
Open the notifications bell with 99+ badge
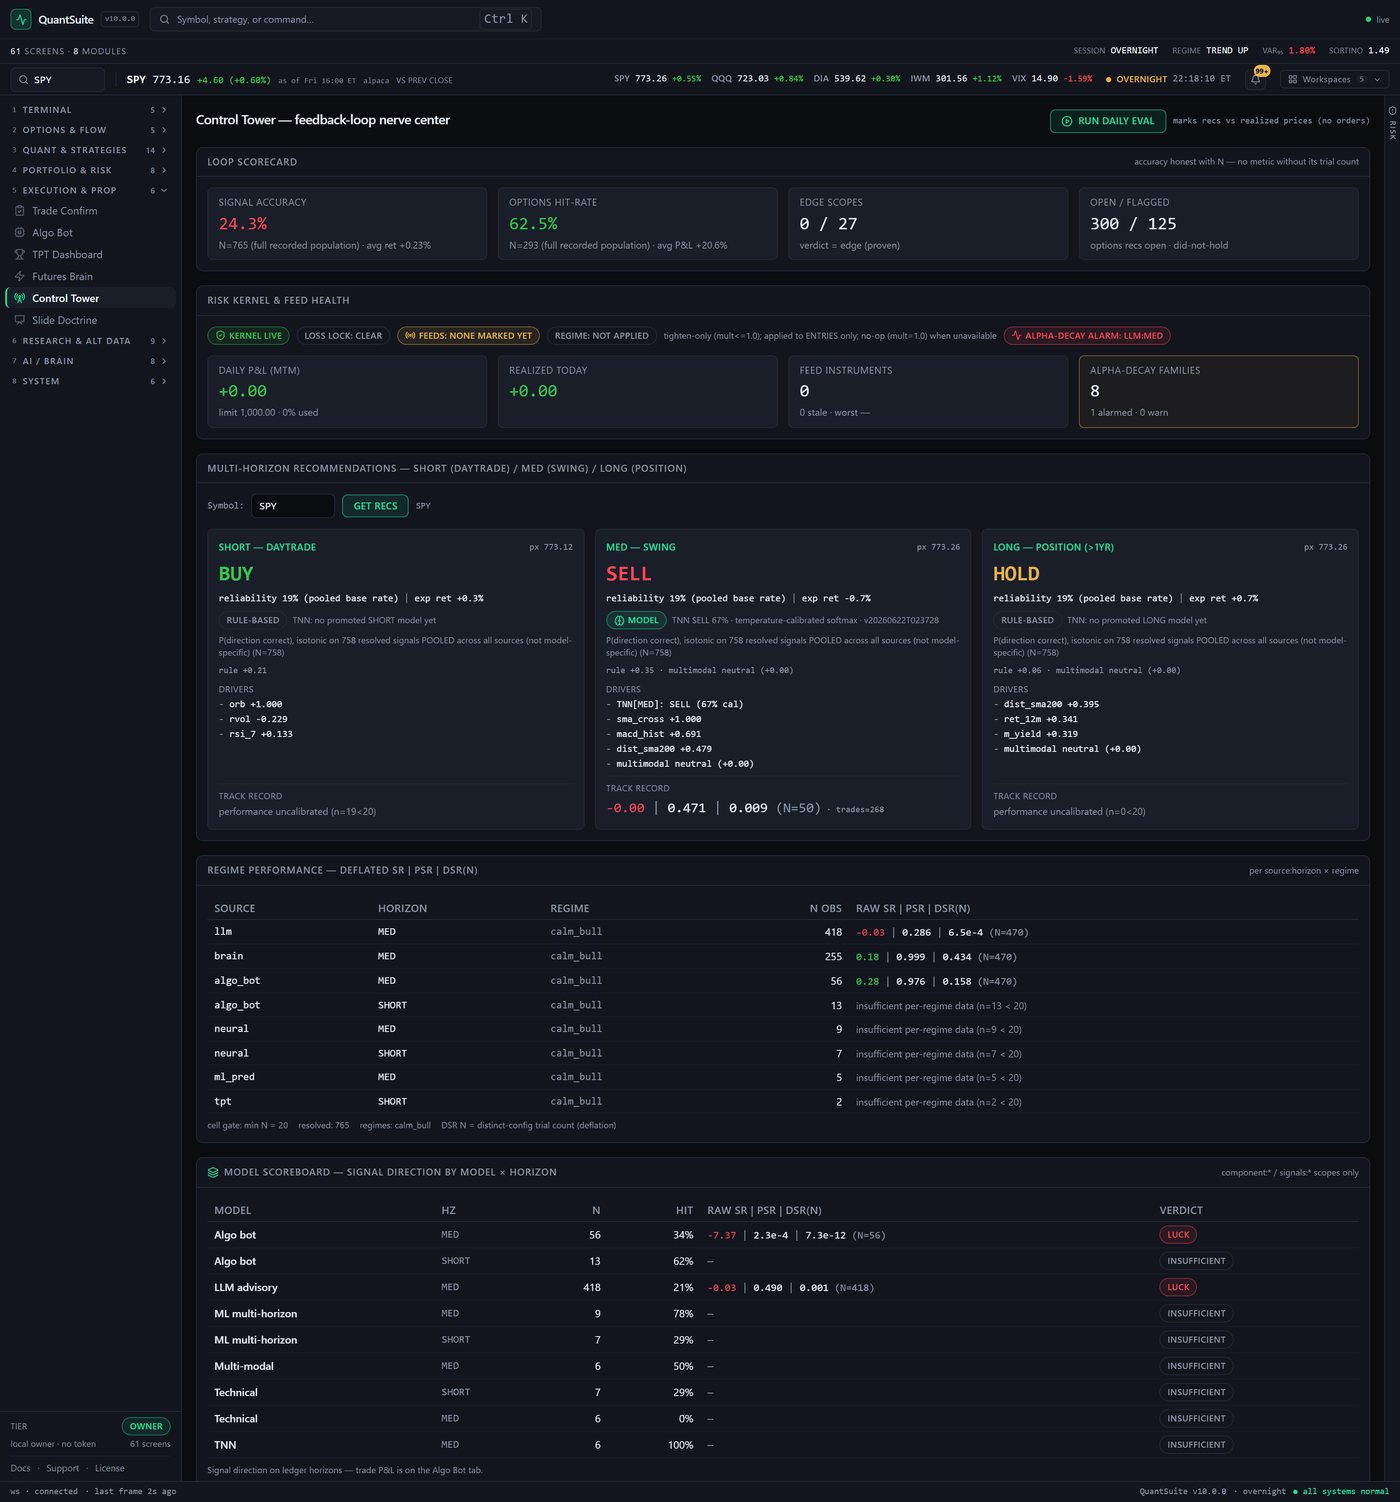1257,79
